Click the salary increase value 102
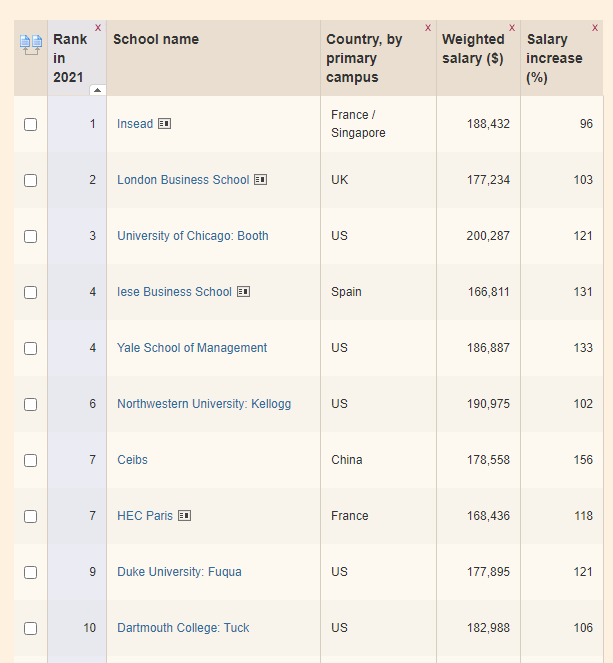The width and height of the screenshot is (613, 663). click(x=583, y=404)
